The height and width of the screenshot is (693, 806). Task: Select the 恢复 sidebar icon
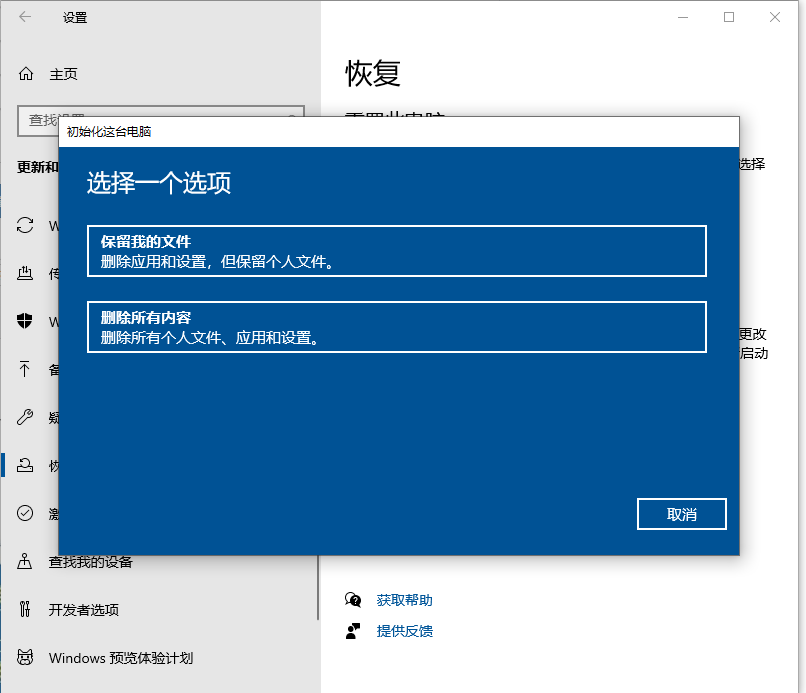click(24, 465)
